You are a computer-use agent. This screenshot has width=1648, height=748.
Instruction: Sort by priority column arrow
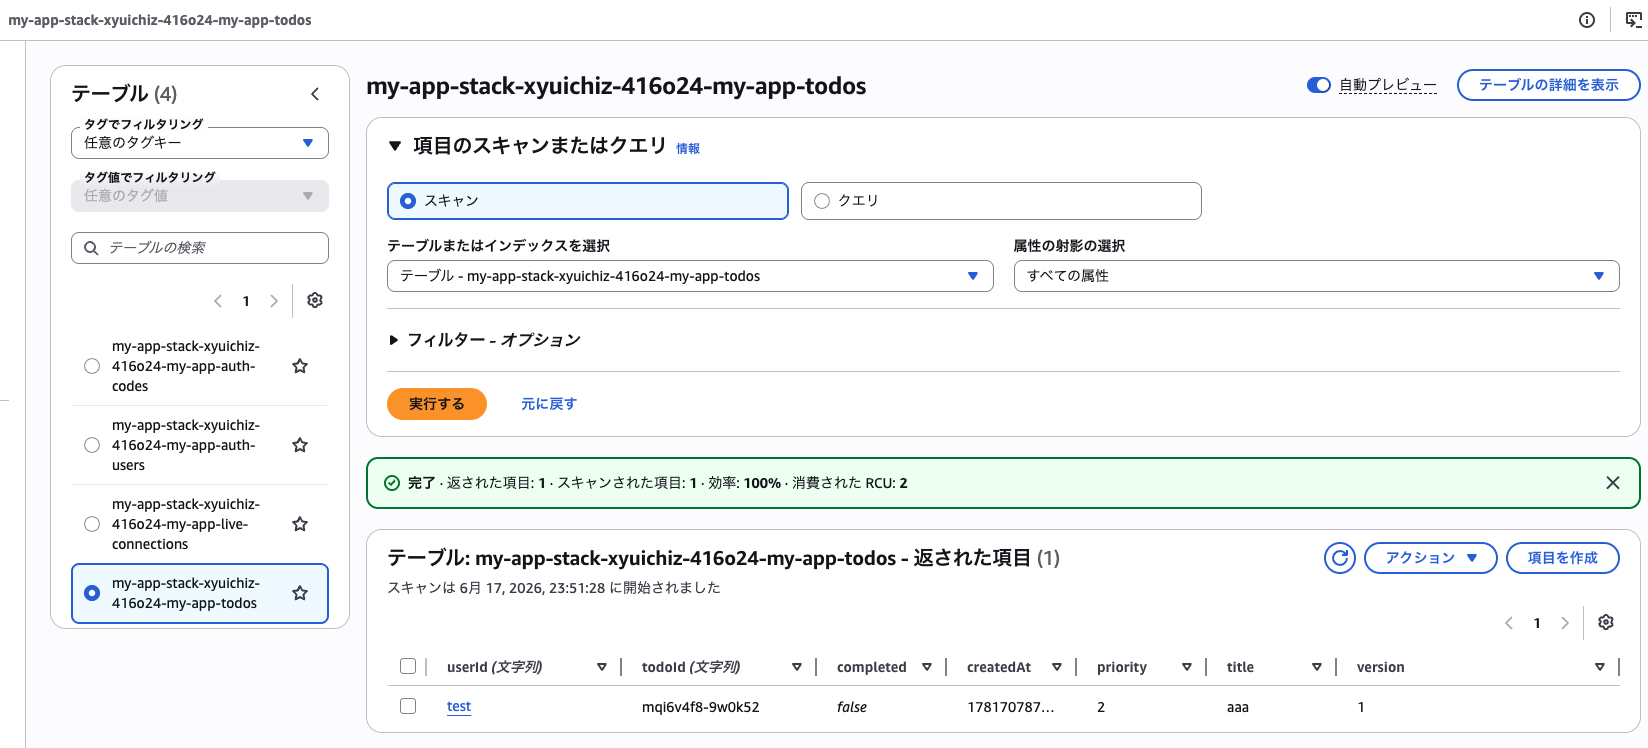(x=1187, y=667)
